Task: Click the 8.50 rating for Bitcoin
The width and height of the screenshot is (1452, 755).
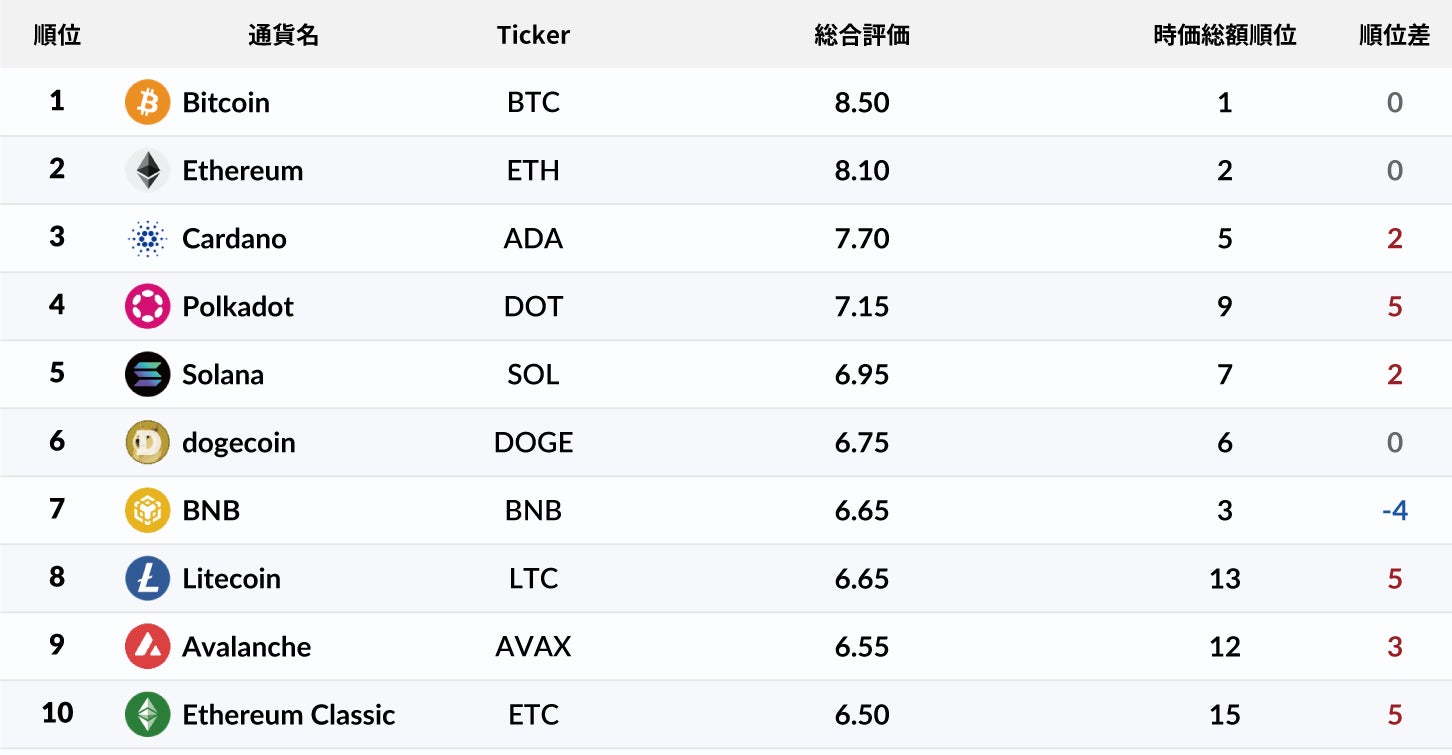Action: click(862, 103)
